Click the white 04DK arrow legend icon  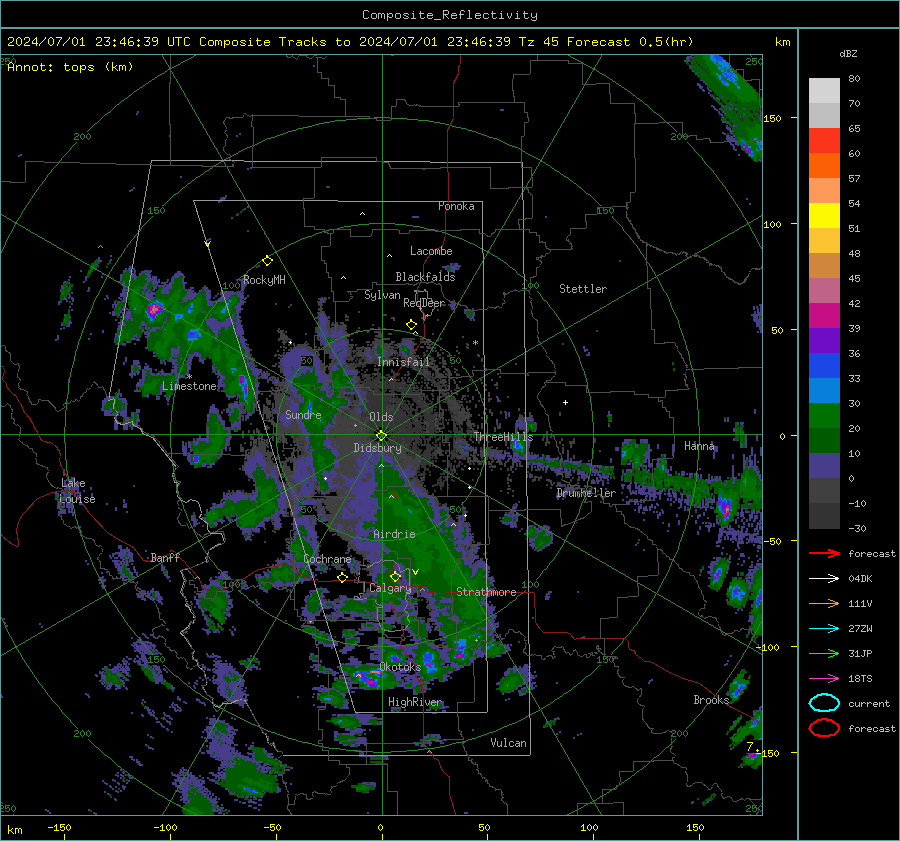coord(824,579)
